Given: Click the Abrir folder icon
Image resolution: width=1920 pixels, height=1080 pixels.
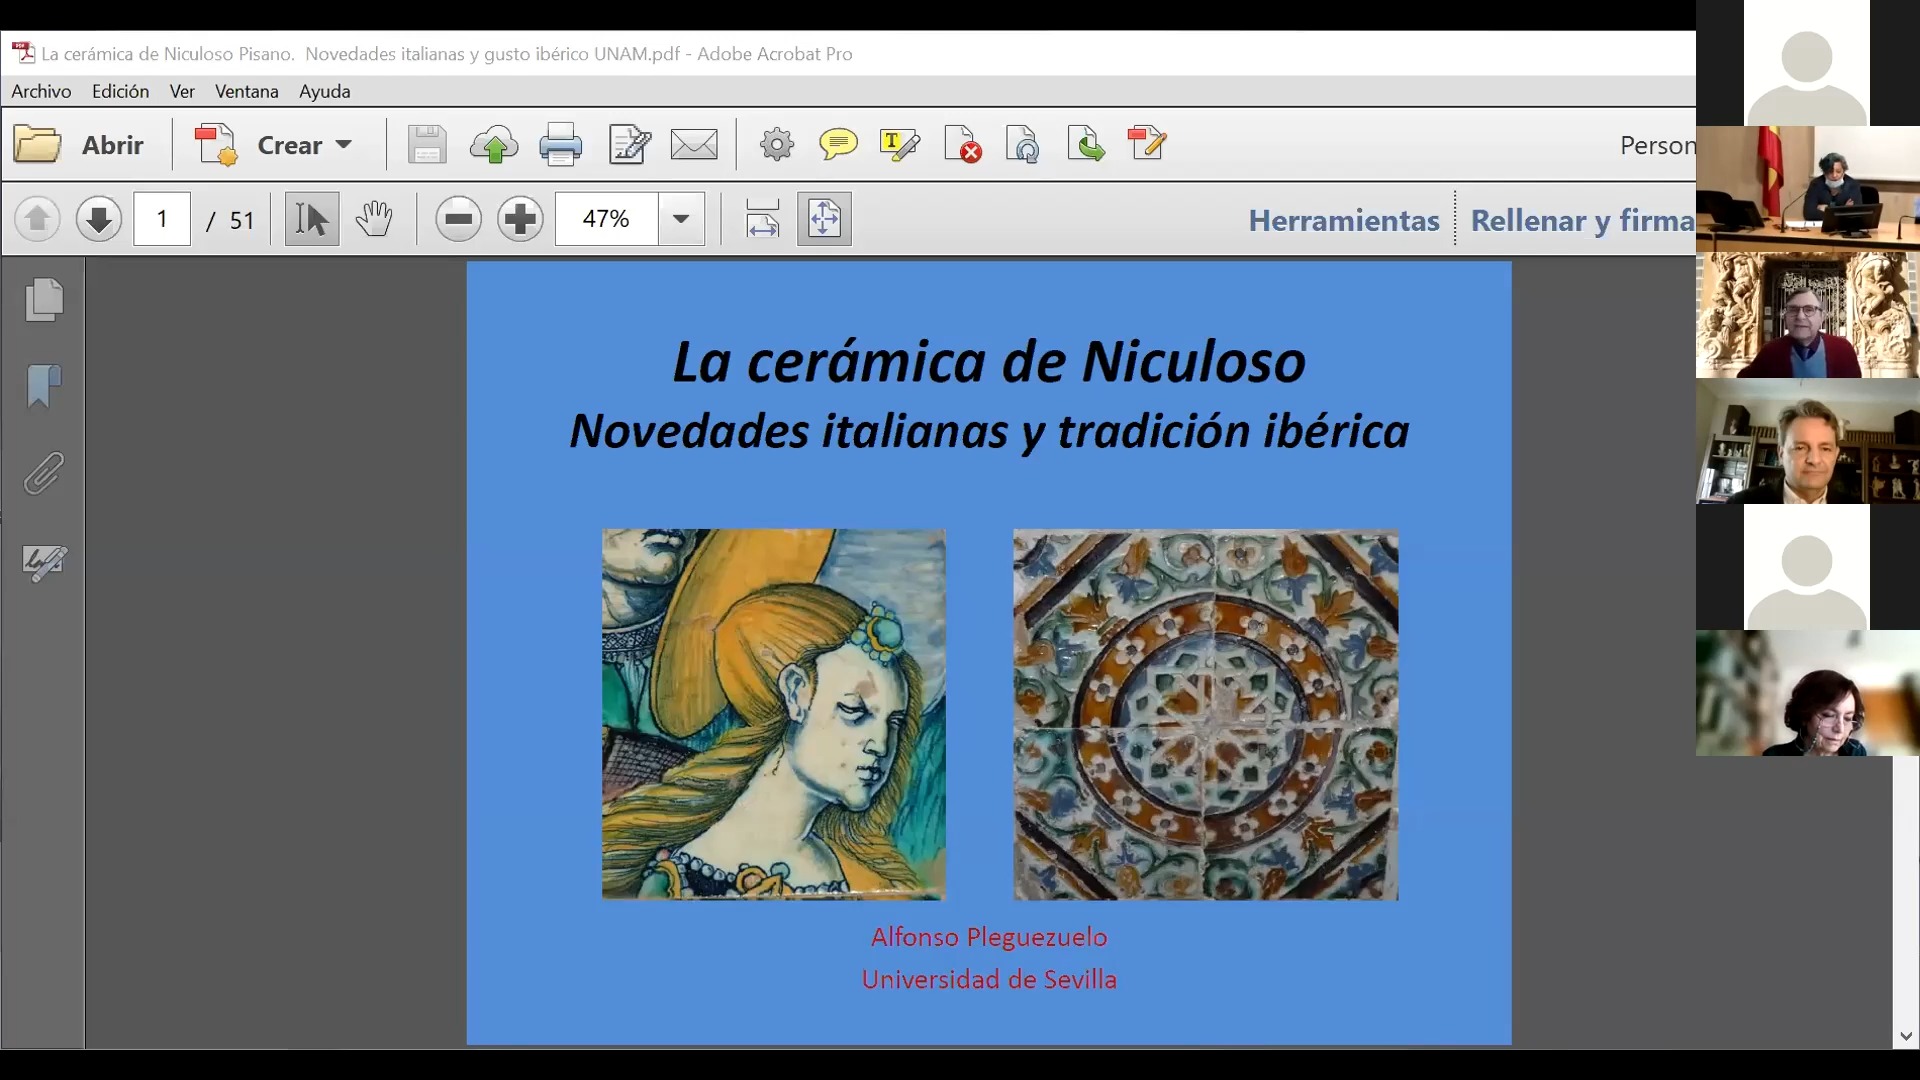Looking at the screenshot, I should (38, 145).
